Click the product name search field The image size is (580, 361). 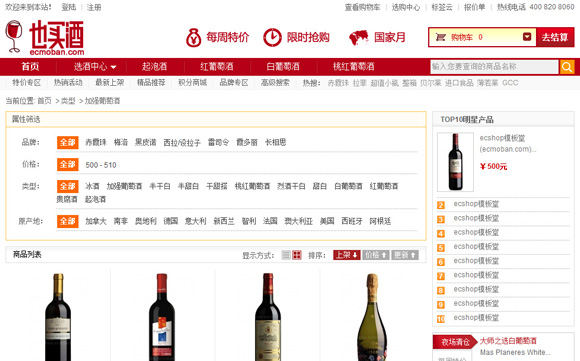(x=494, y=67)
